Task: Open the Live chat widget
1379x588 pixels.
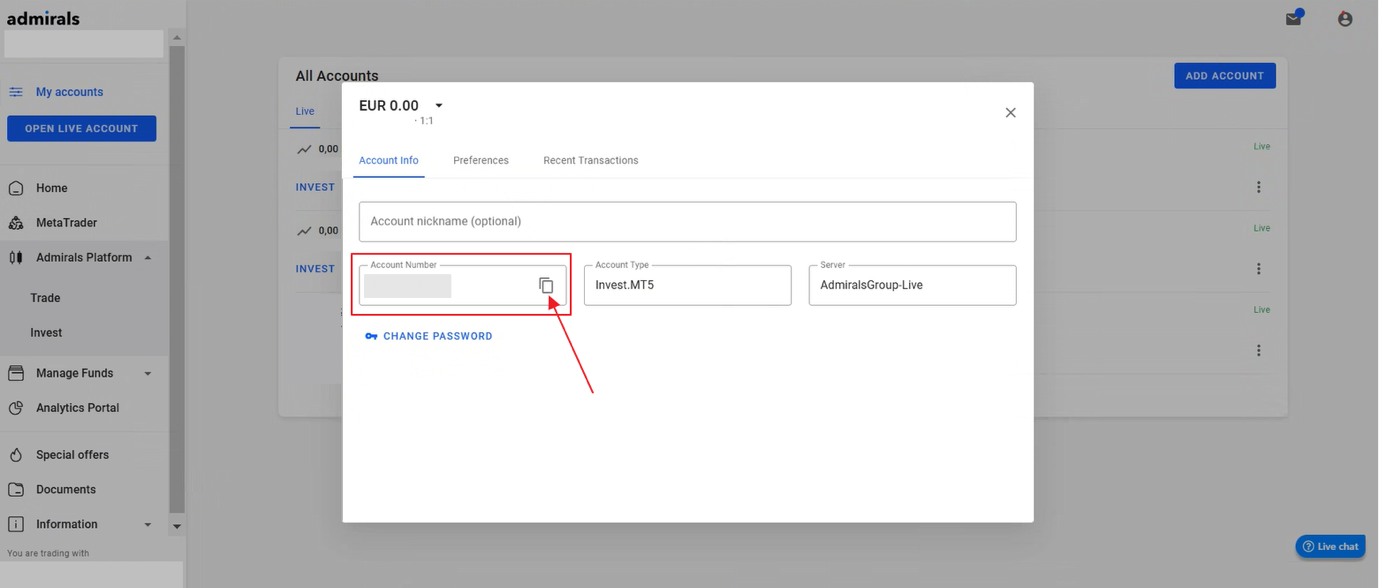Action: 1330,546
